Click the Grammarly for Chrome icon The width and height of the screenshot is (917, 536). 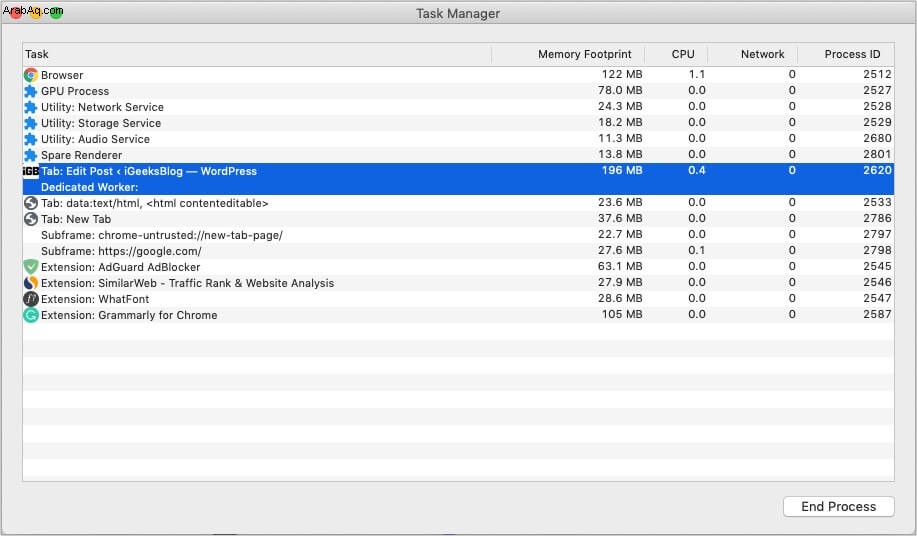tap(31, 315)
